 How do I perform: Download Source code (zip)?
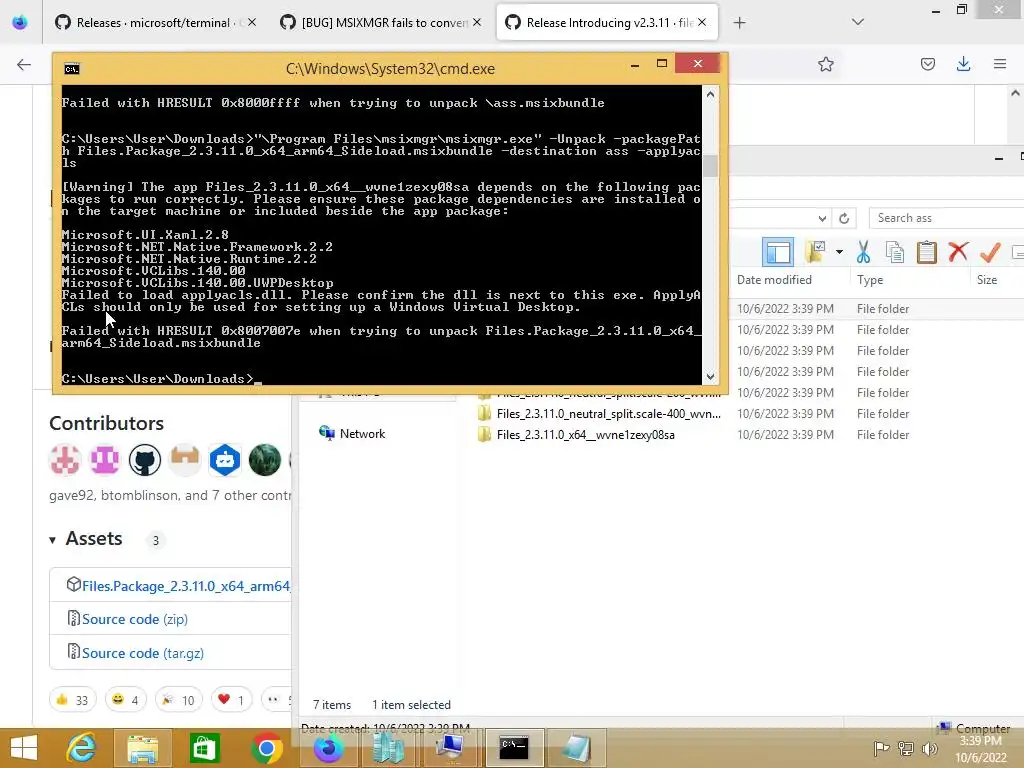click(135, 619)
